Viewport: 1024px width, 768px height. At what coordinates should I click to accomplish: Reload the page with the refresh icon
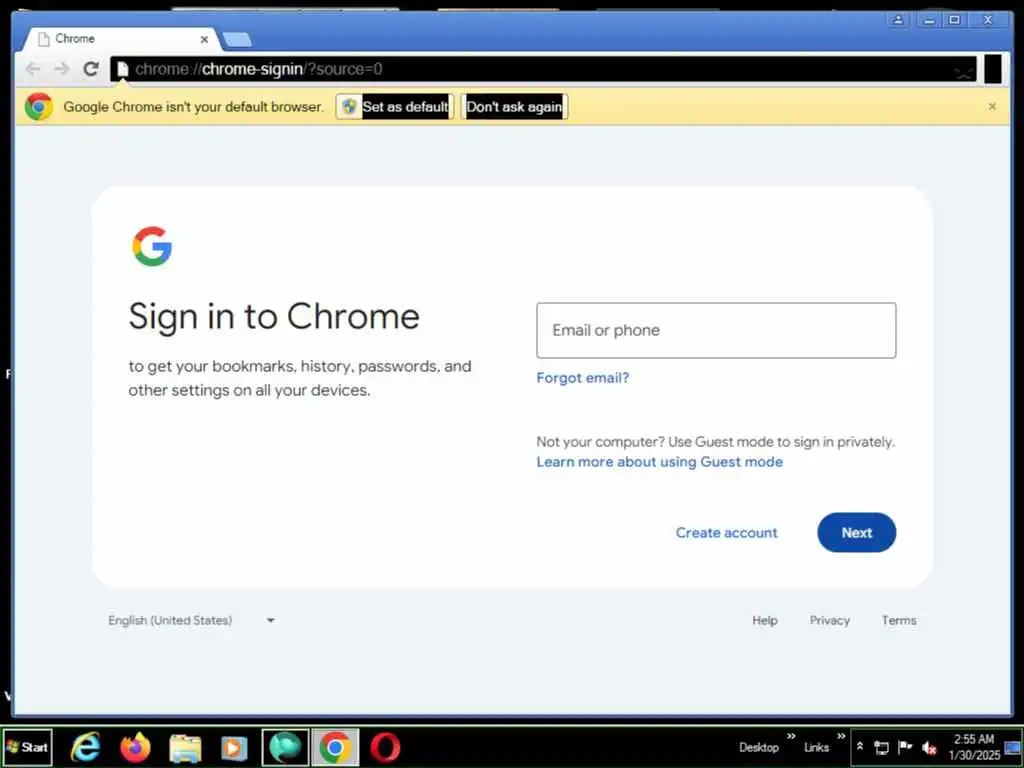91,69
